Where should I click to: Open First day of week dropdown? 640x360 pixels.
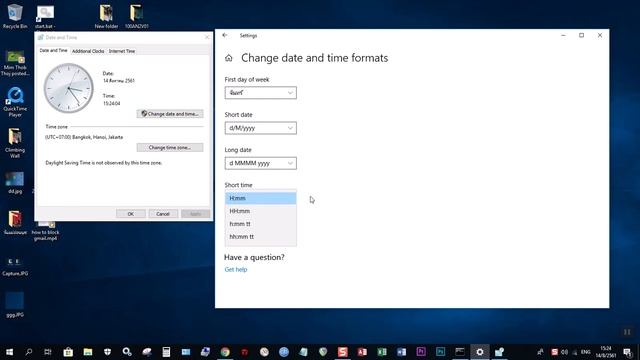260,93
